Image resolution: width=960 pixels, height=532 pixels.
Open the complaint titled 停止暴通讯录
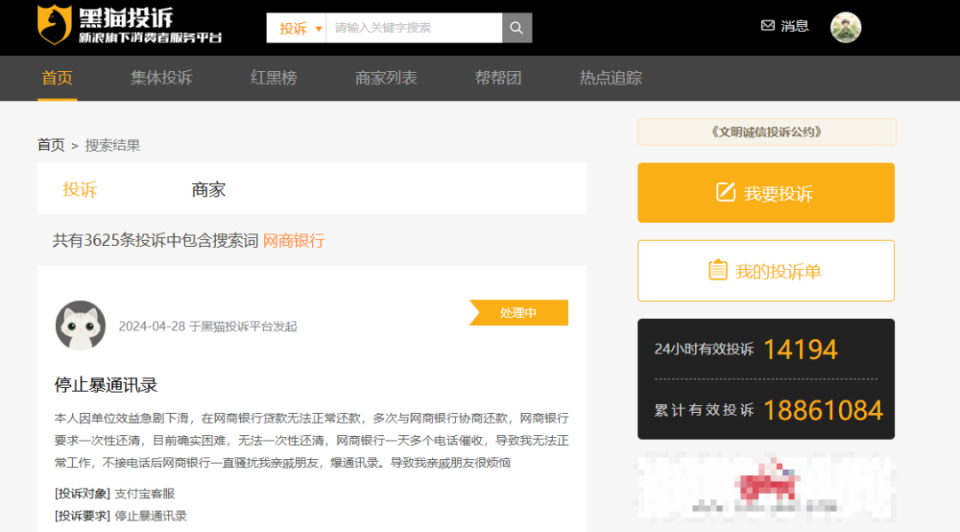coord(106,385)
